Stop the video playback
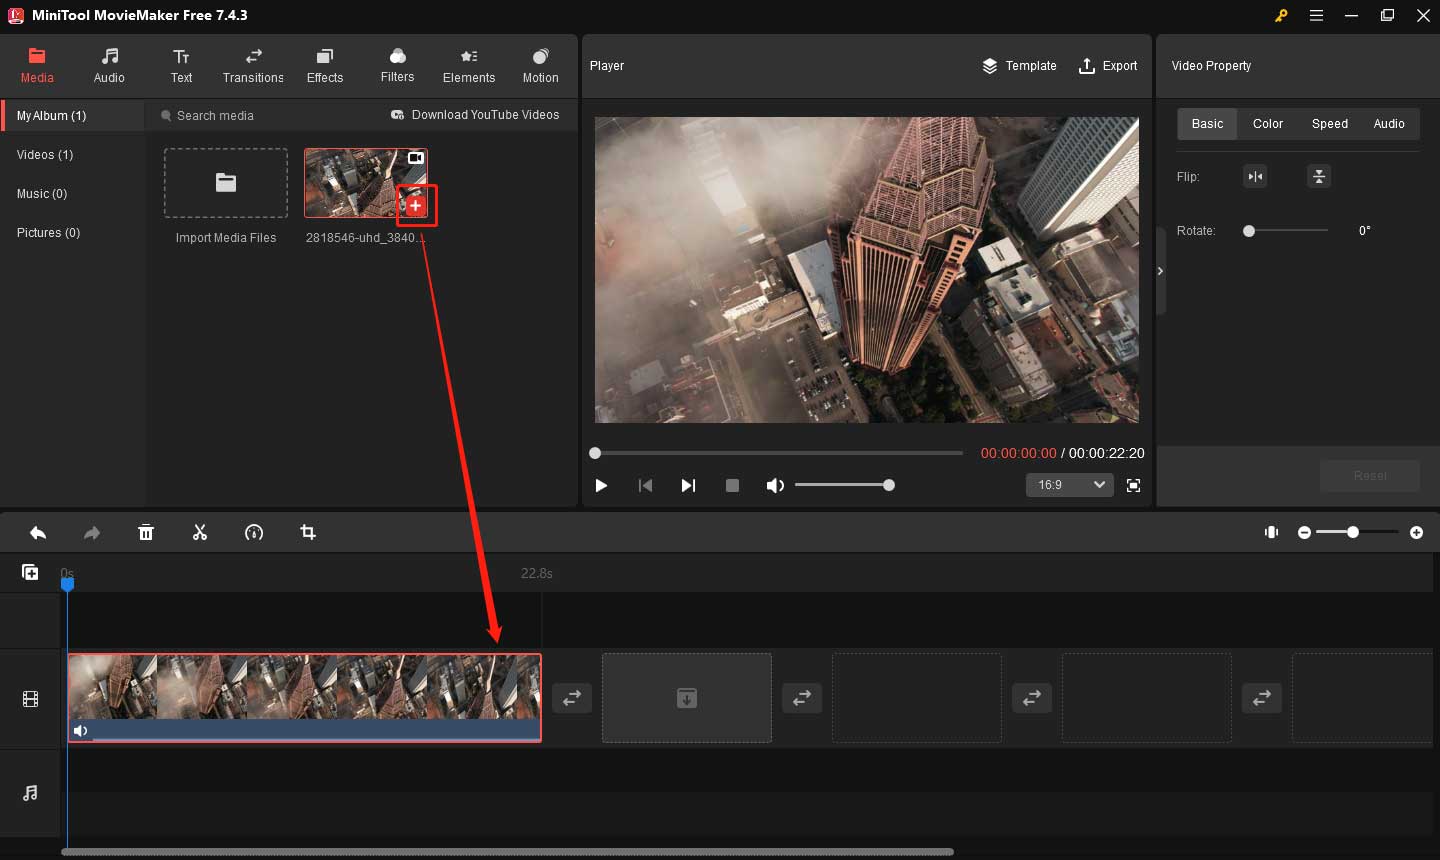The width and height of the screenshot is (1440, 860). pos(732,485)
